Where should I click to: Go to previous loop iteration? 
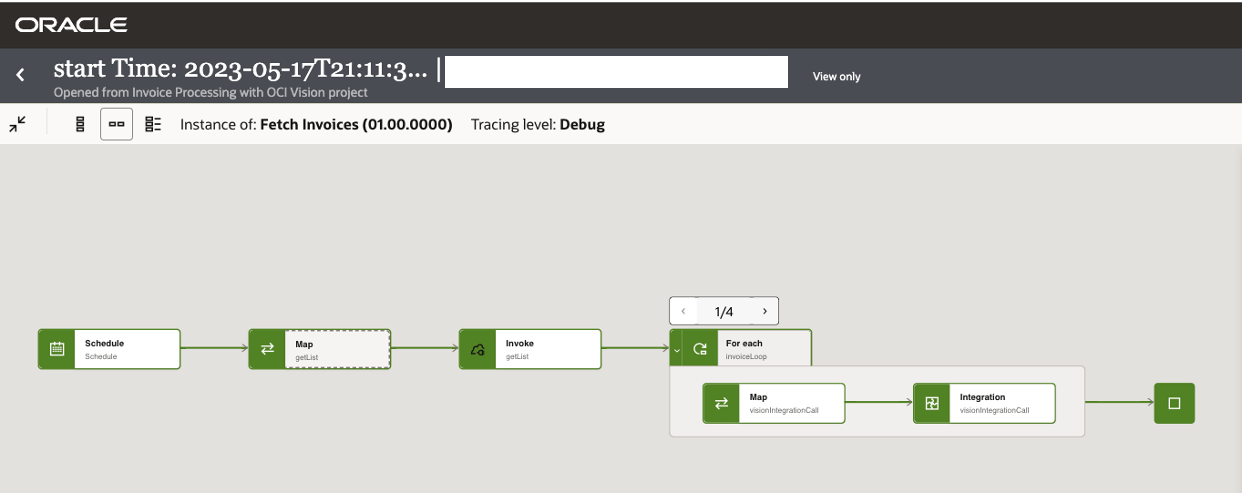(683, 311)
